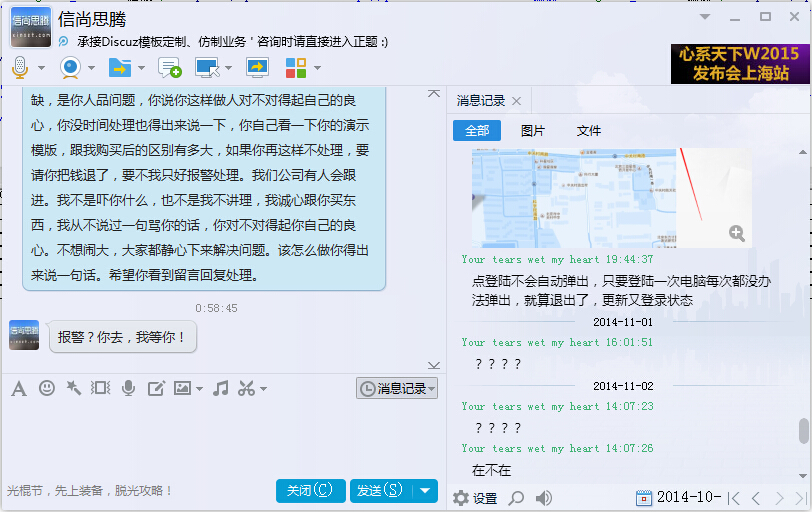The width and height of the screenshot is (812, 512).
Task: Open emoji smiley picker
Action: [47, 388]
